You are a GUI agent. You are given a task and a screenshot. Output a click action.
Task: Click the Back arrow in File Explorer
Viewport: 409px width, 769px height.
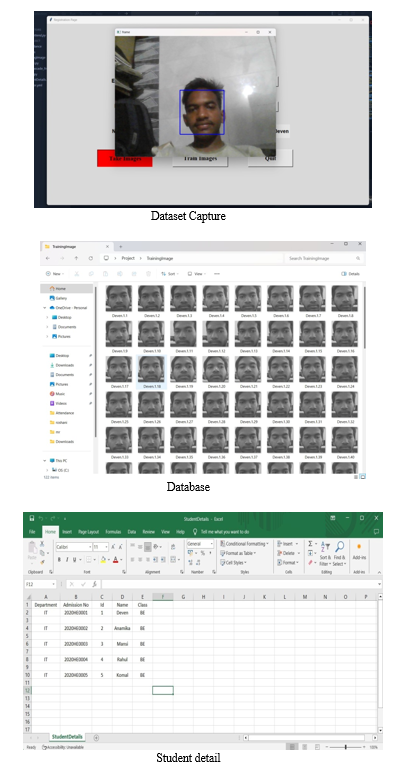click(x=48, y=258)
